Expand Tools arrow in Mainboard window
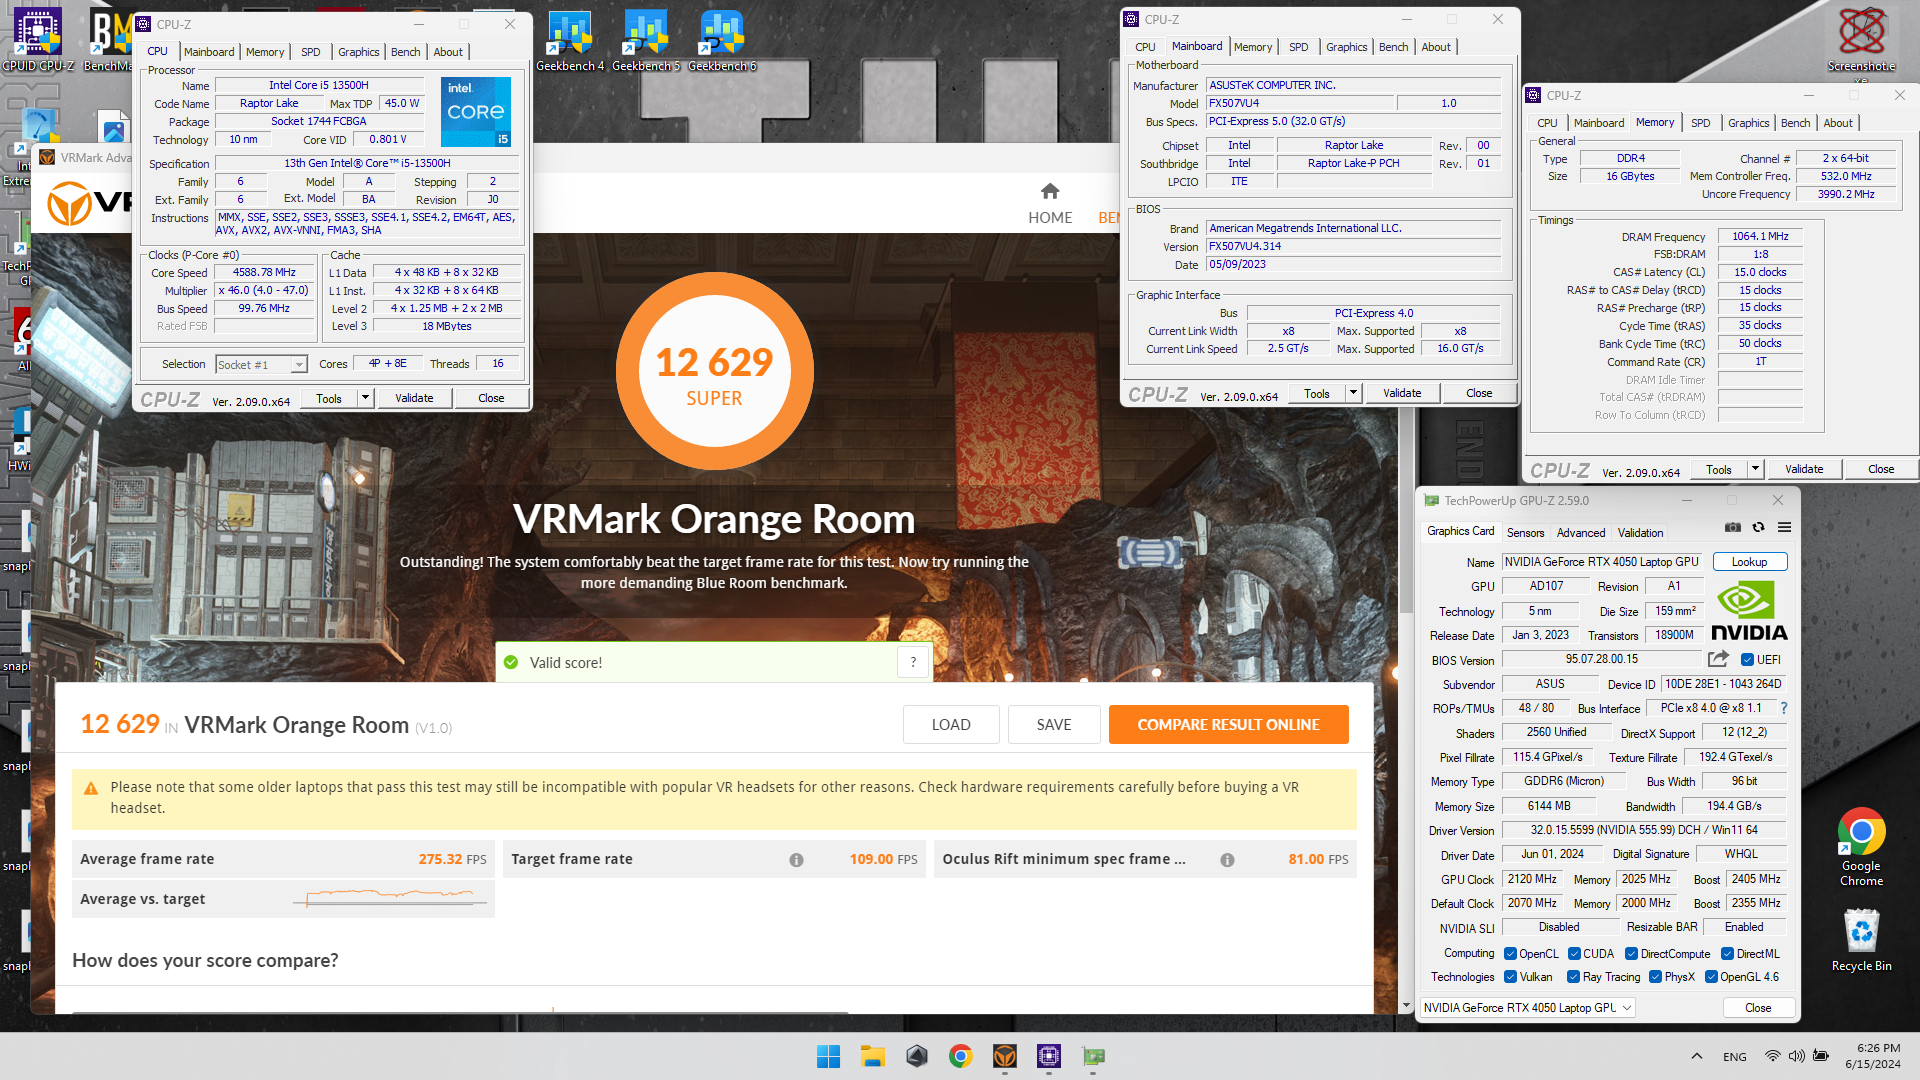Viewport: 1920px width, 1080px height. (x=1353, y=393)
